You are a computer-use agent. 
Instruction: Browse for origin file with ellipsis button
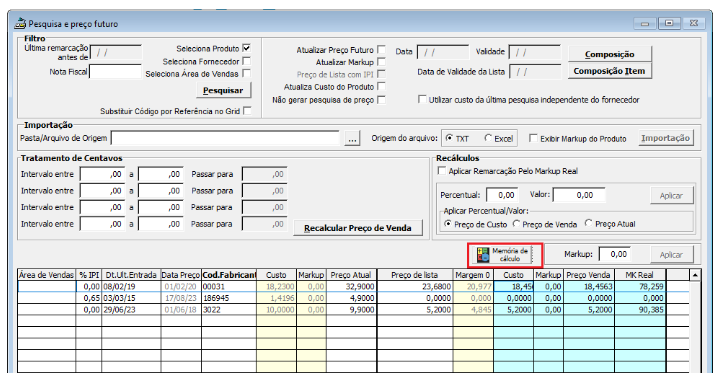tap(352, 138)
